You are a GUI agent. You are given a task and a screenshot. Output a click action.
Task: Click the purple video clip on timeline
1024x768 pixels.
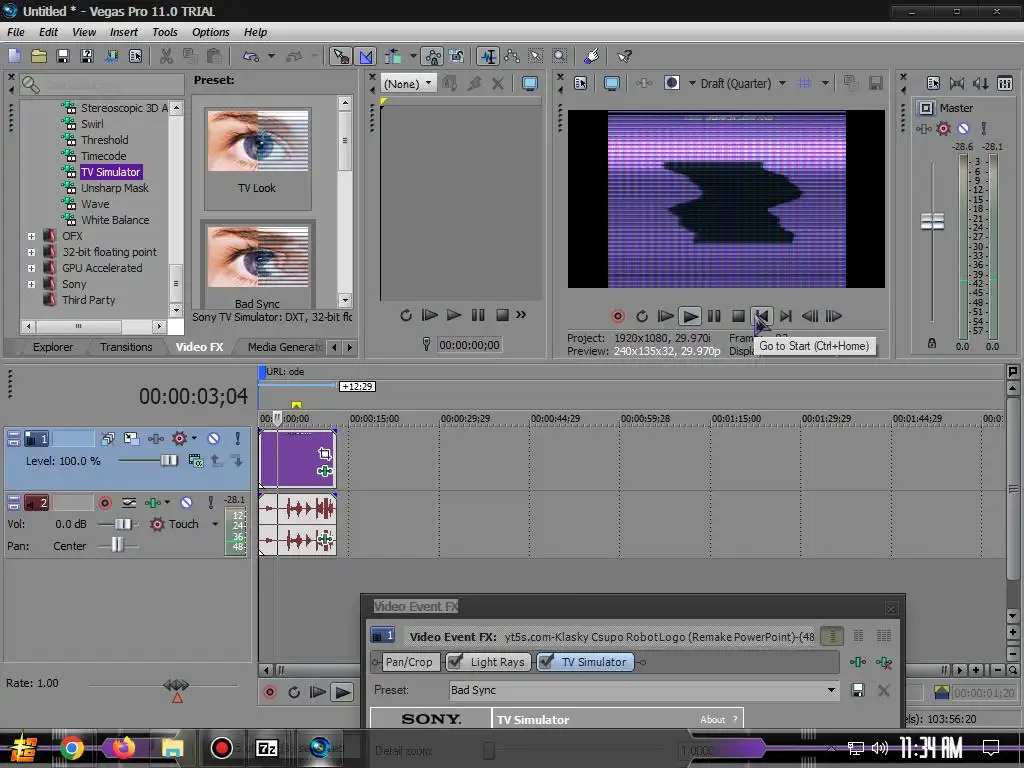point(298,458)
